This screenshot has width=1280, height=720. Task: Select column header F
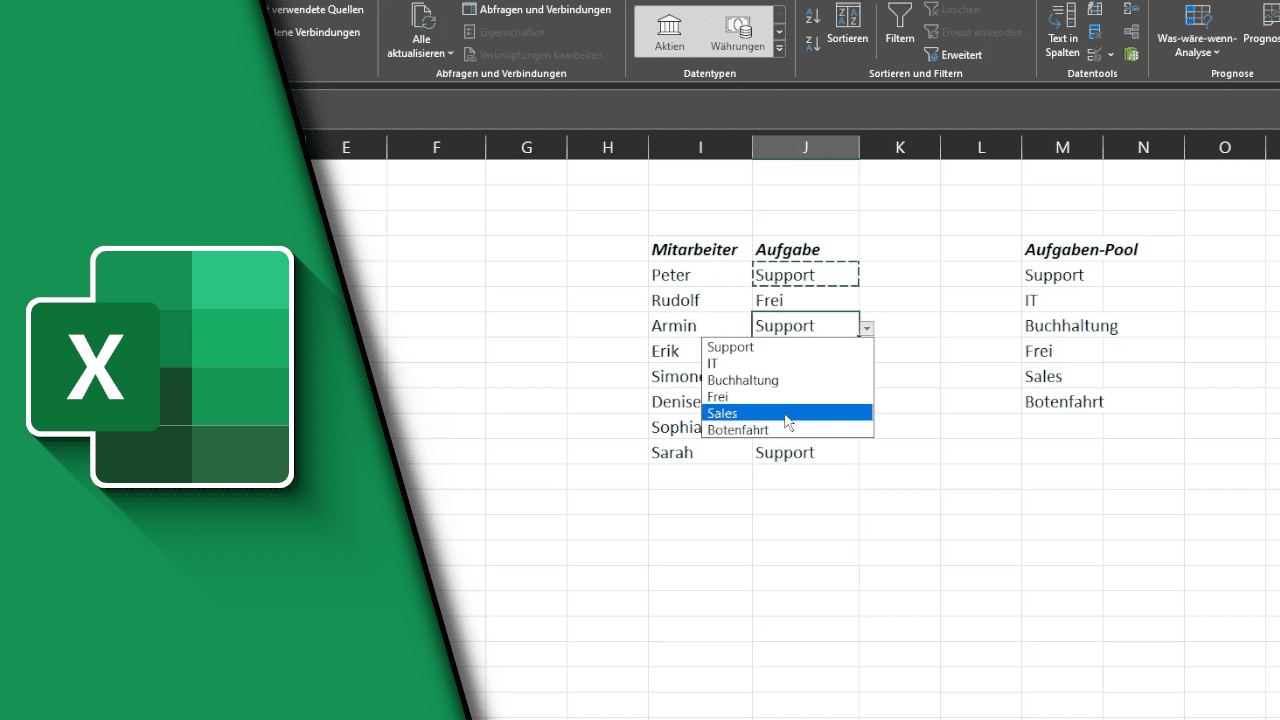pyautogui.click(x=436, y=147)
